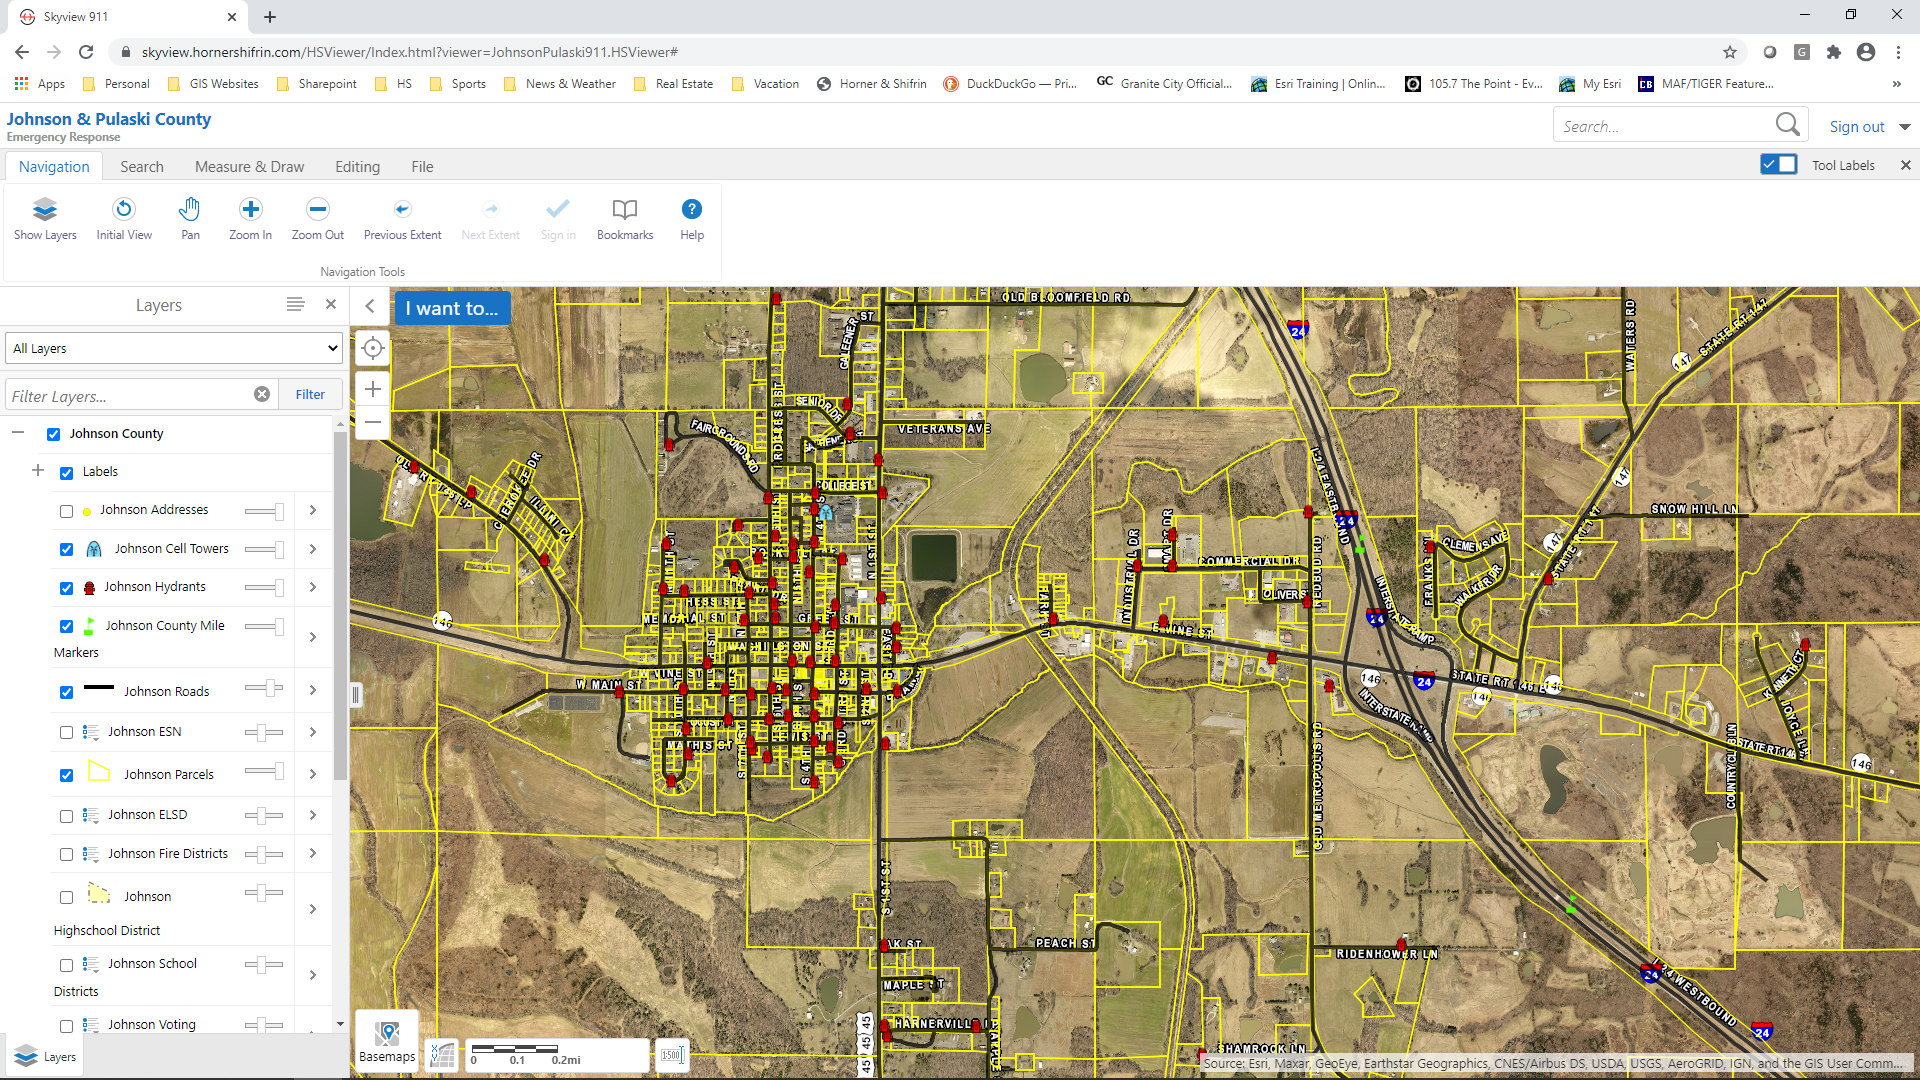The image size is (1920, 1080).
Task: Go back using Previous Extent
Action: (402, 210)
